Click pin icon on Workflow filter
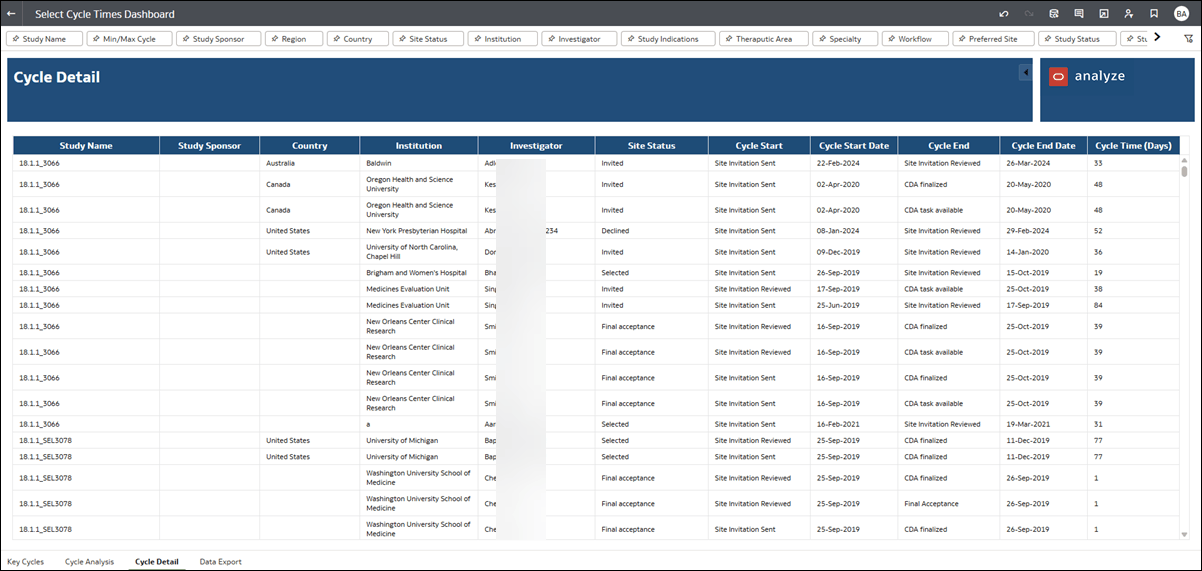The image size is (1202, 571). click(x=890, y=39)
